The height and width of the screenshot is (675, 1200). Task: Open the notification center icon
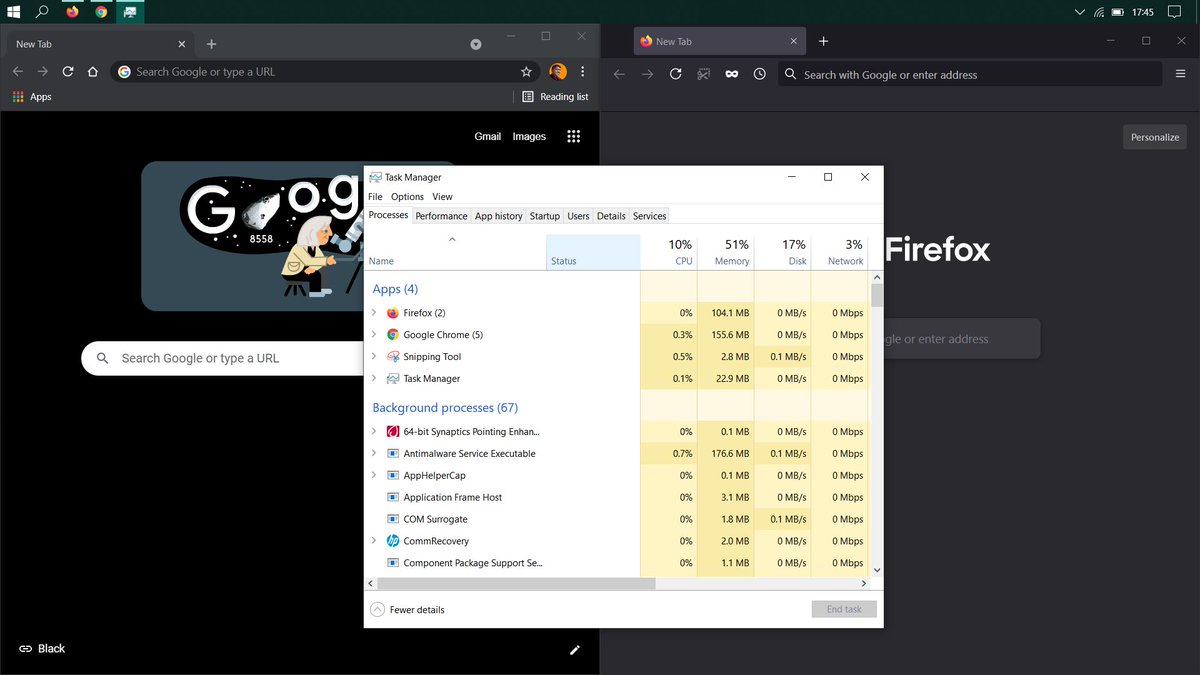coord(1174,12)
